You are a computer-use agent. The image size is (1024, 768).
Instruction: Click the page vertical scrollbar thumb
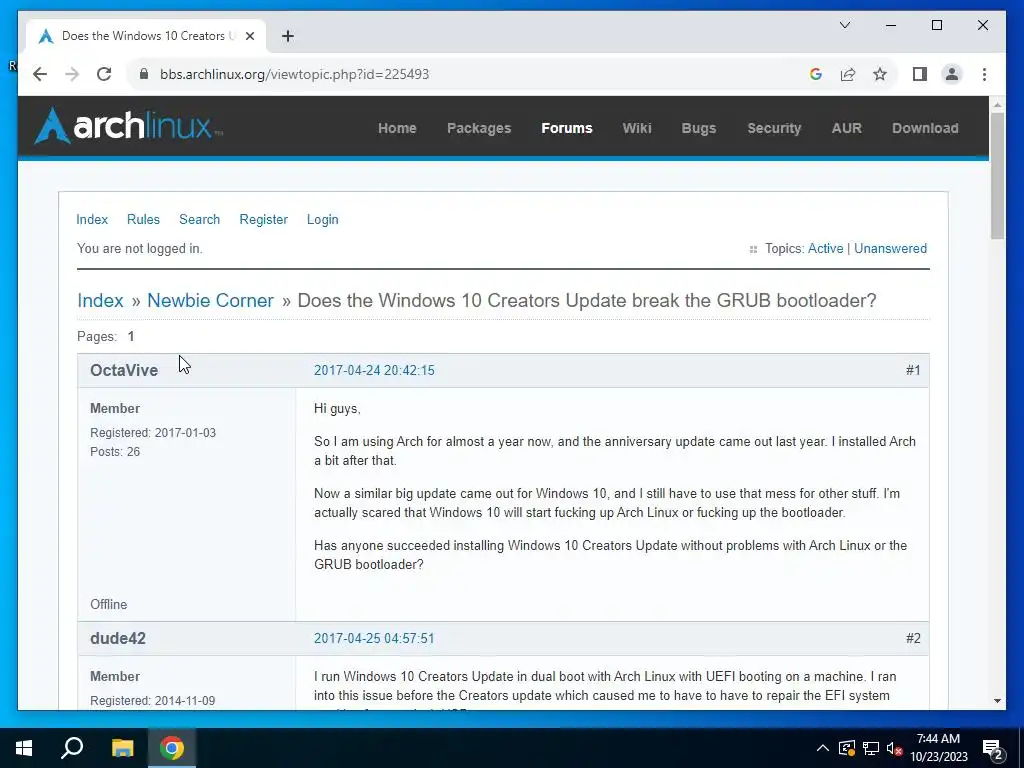(997, 176)
